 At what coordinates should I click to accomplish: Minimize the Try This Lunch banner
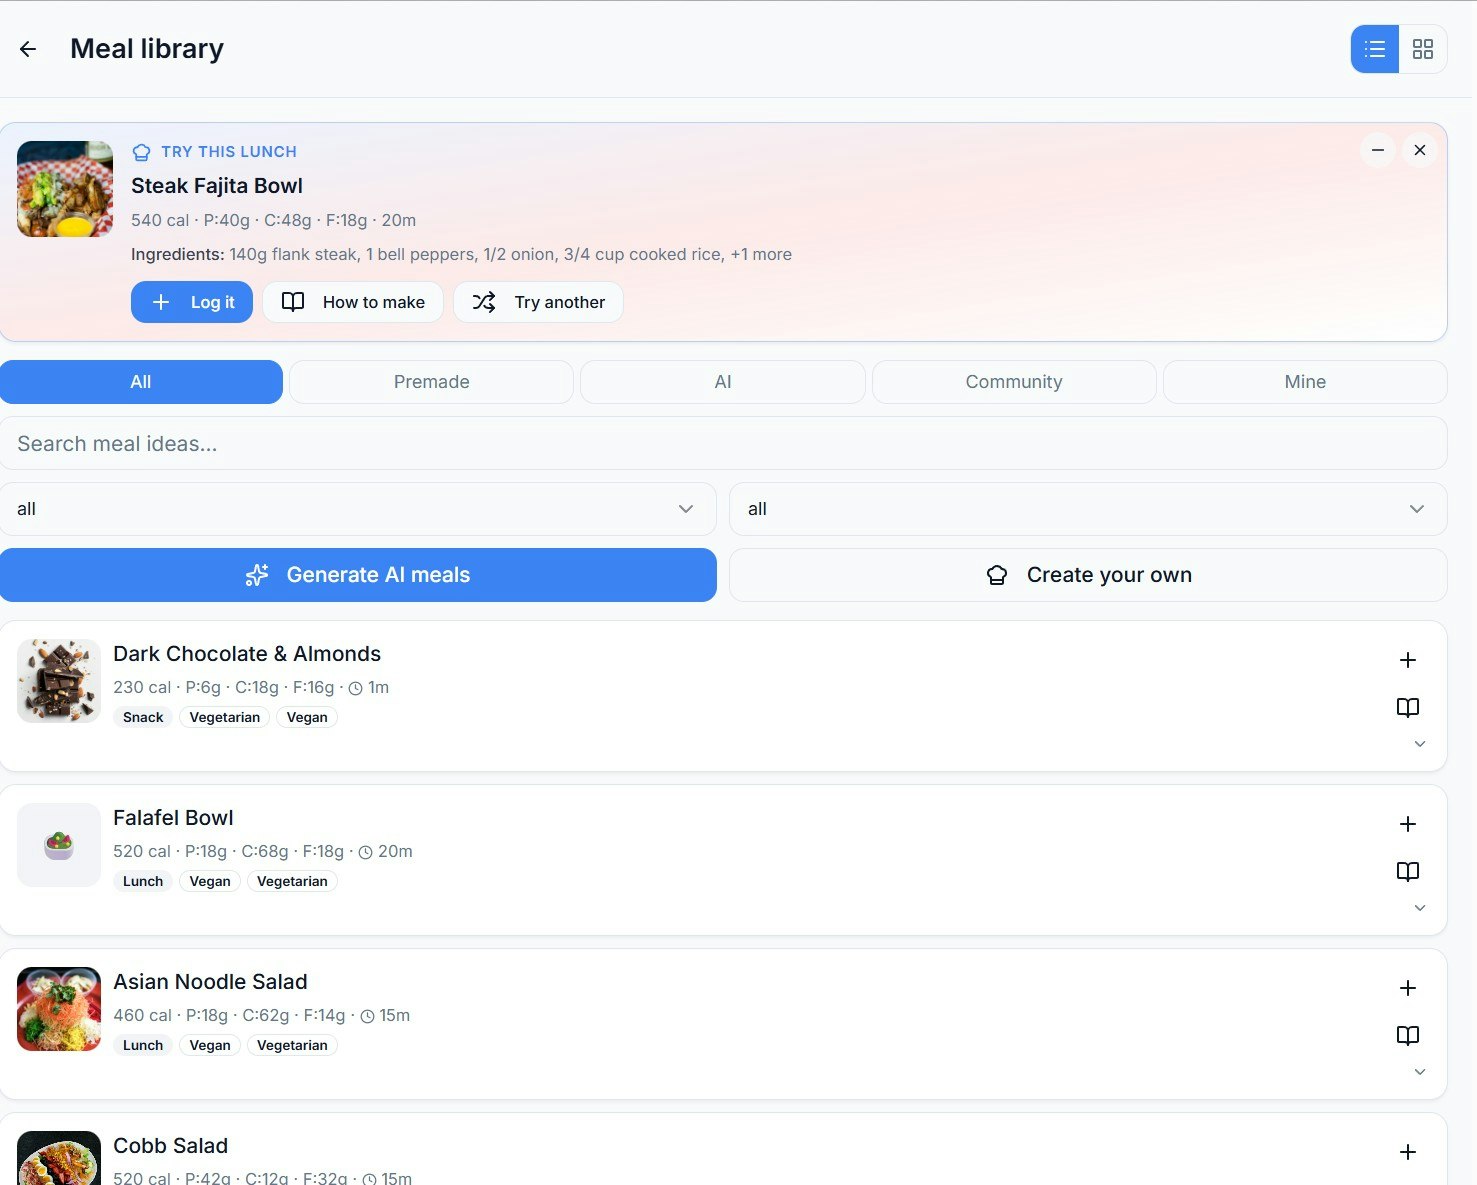(1378, 150)
